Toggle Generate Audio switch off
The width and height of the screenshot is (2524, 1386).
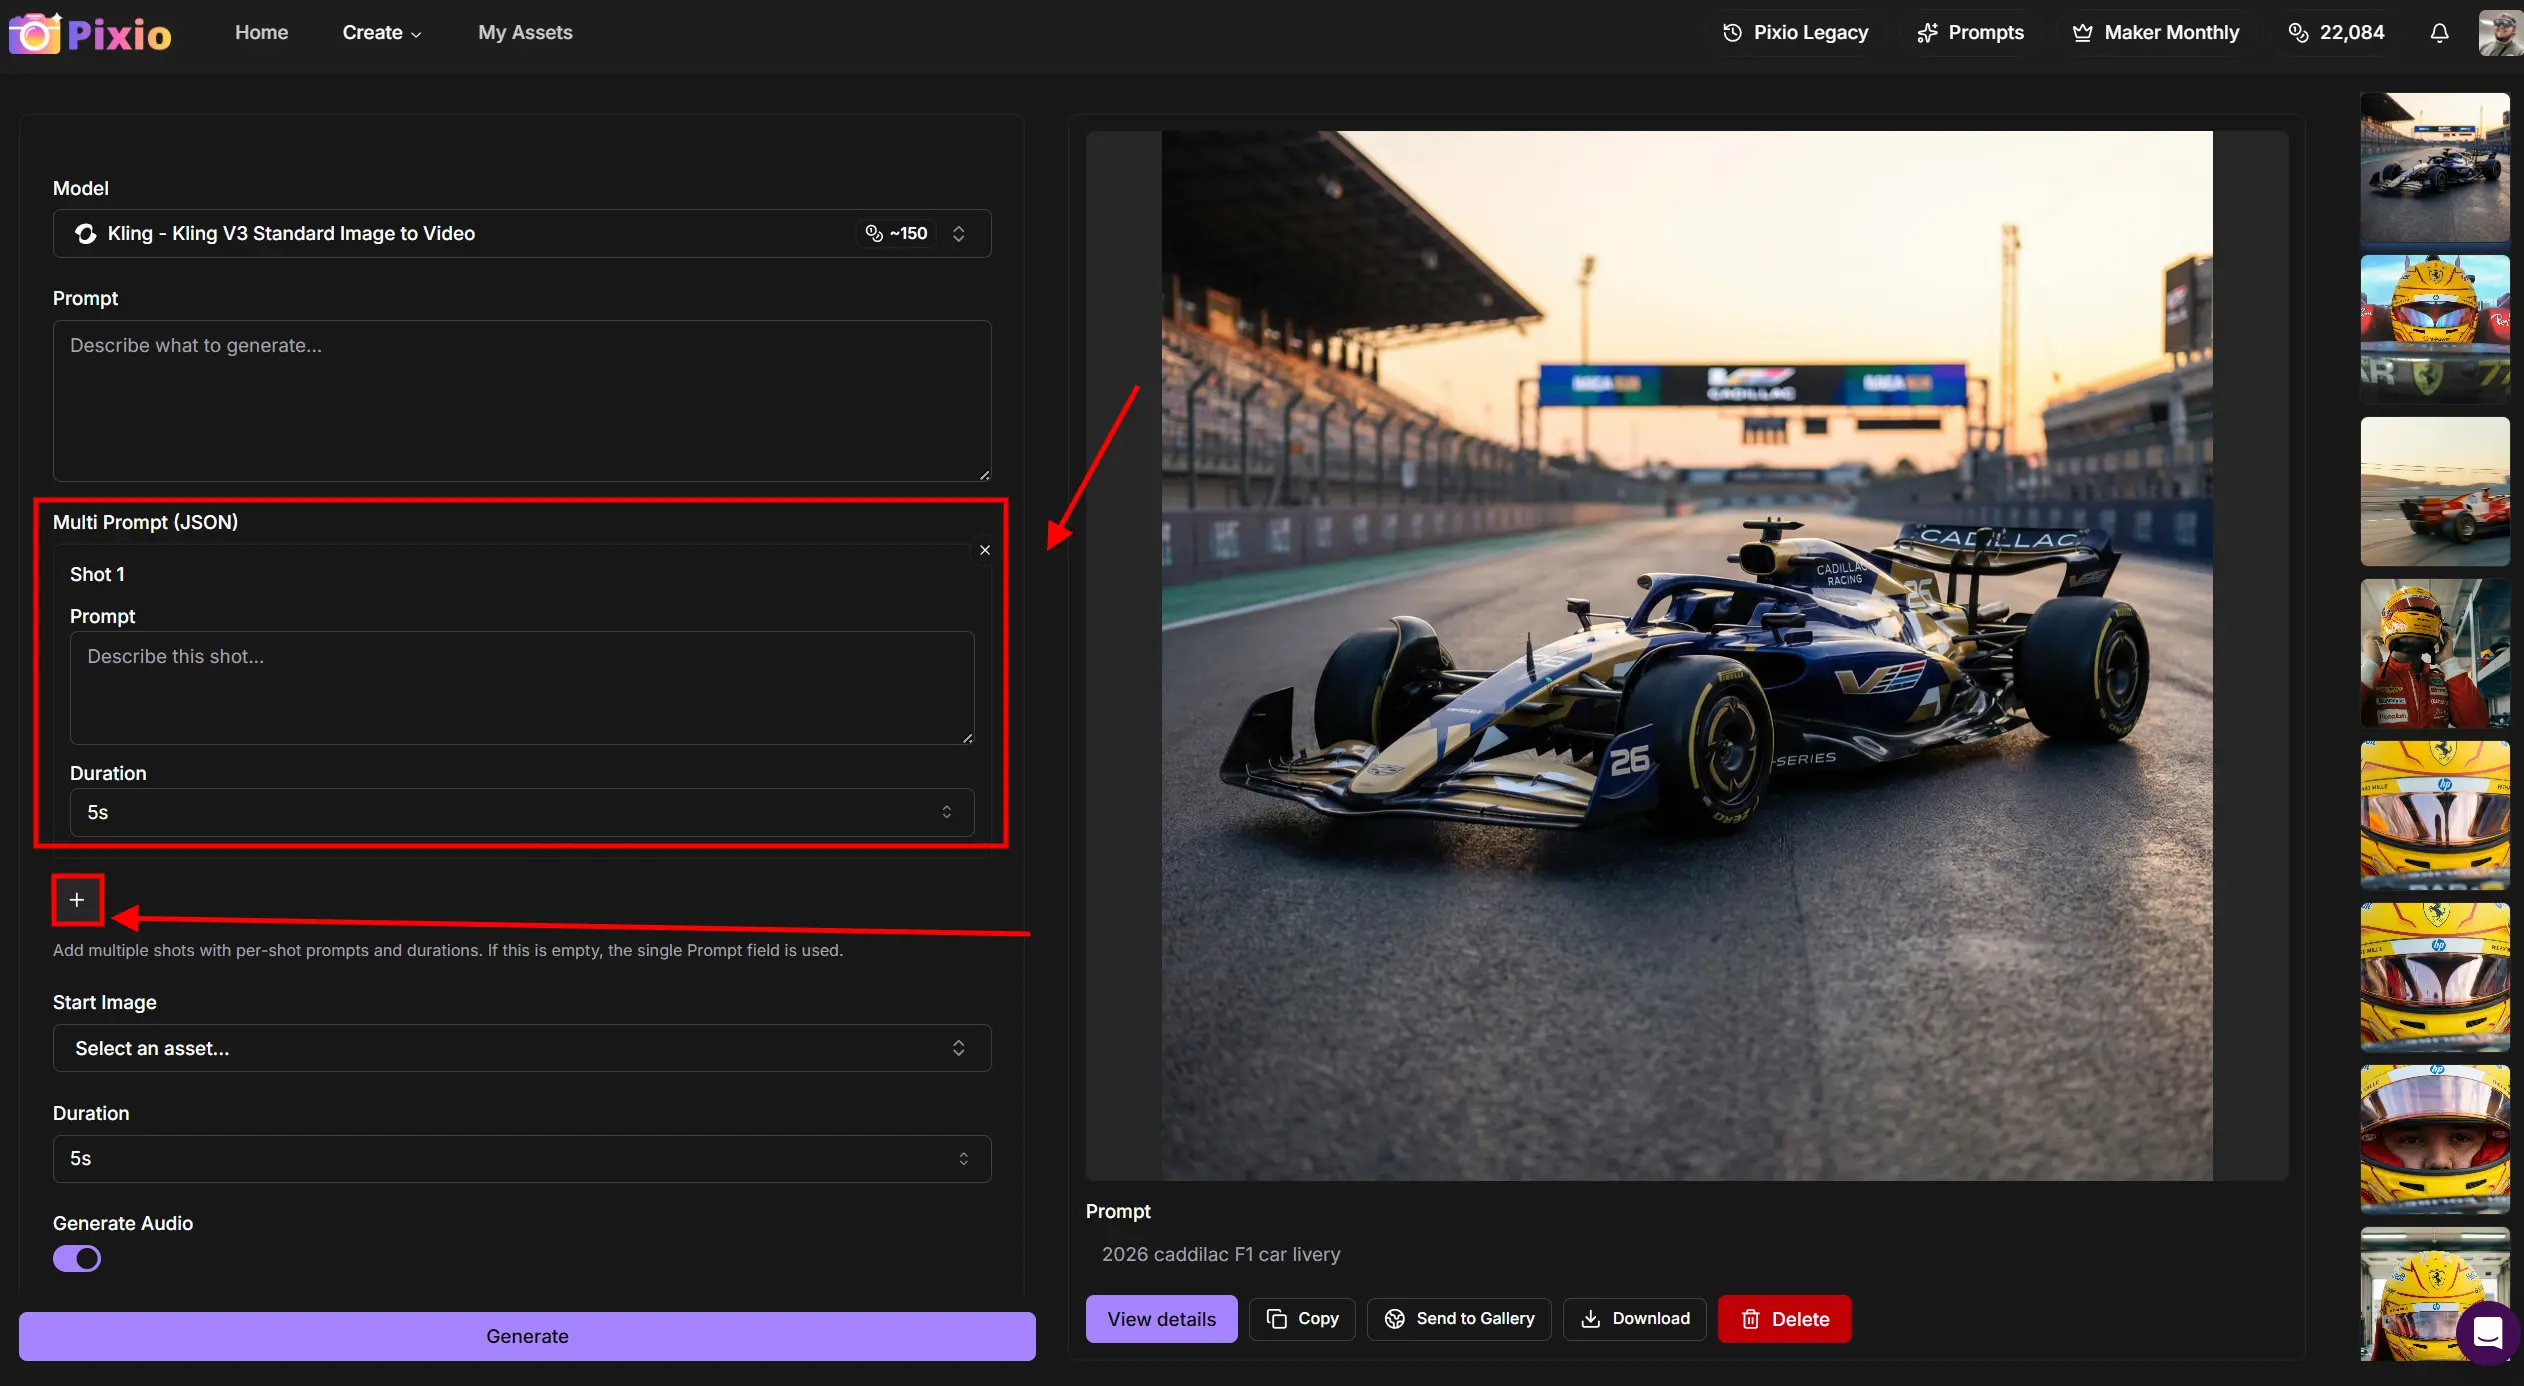[77, 1258]
